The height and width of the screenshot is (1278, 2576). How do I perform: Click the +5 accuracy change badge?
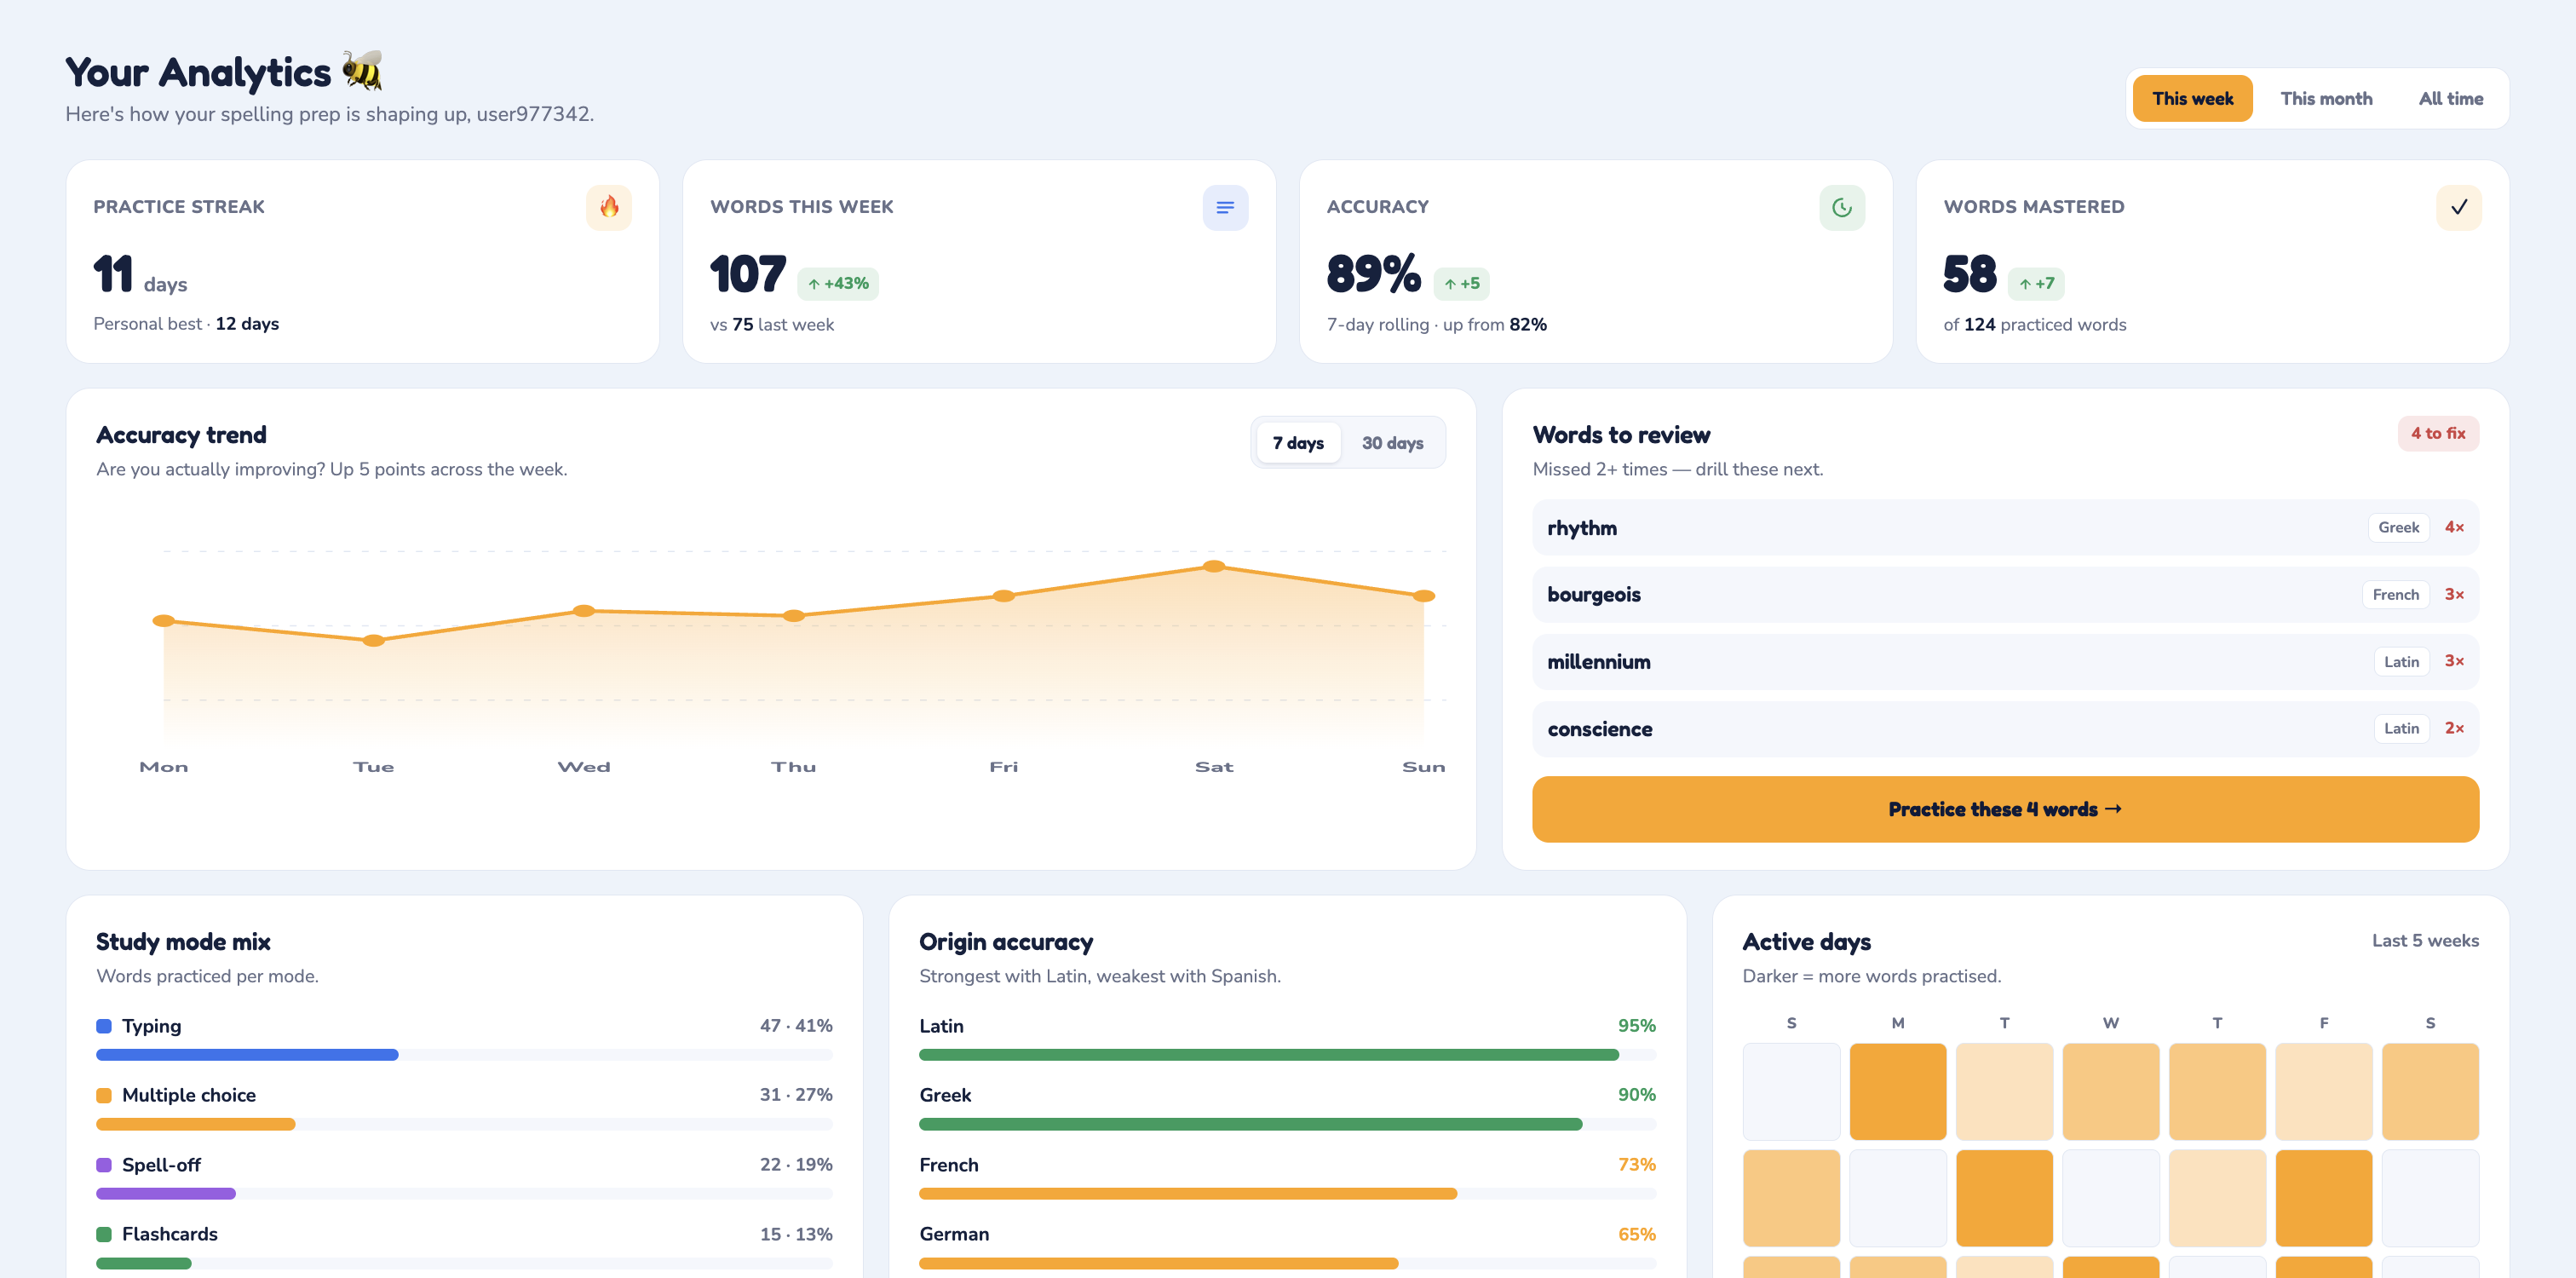pyautogui.click(x=1461, y=283)
